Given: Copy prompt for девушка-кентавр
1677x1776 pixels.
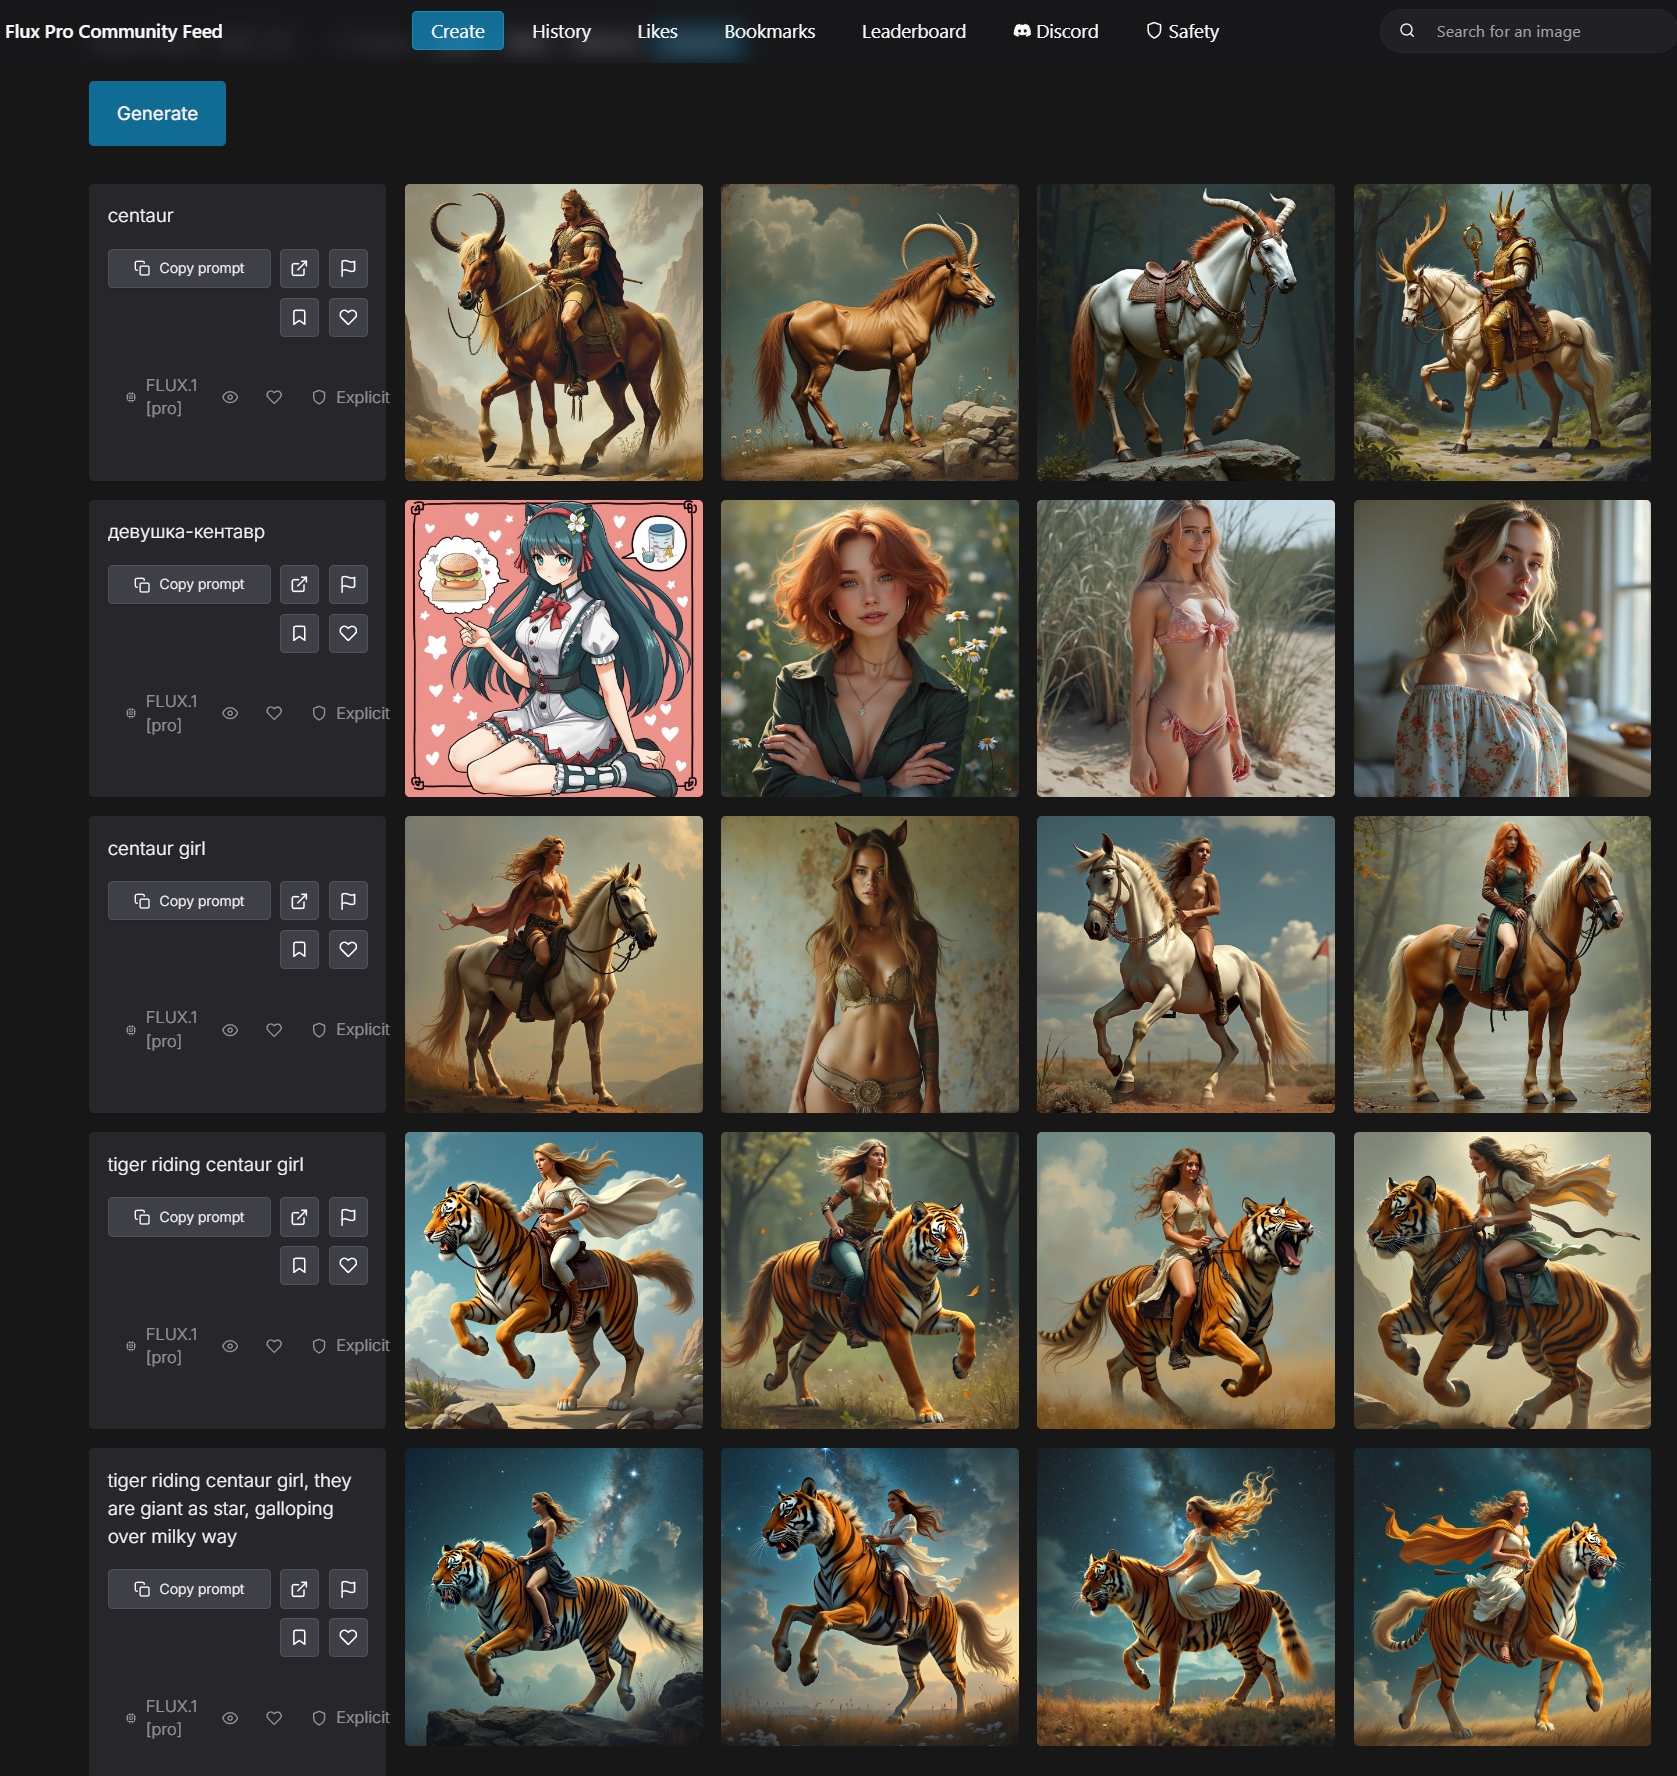Looking at the screenshot, I should click(x=189, y=584).
